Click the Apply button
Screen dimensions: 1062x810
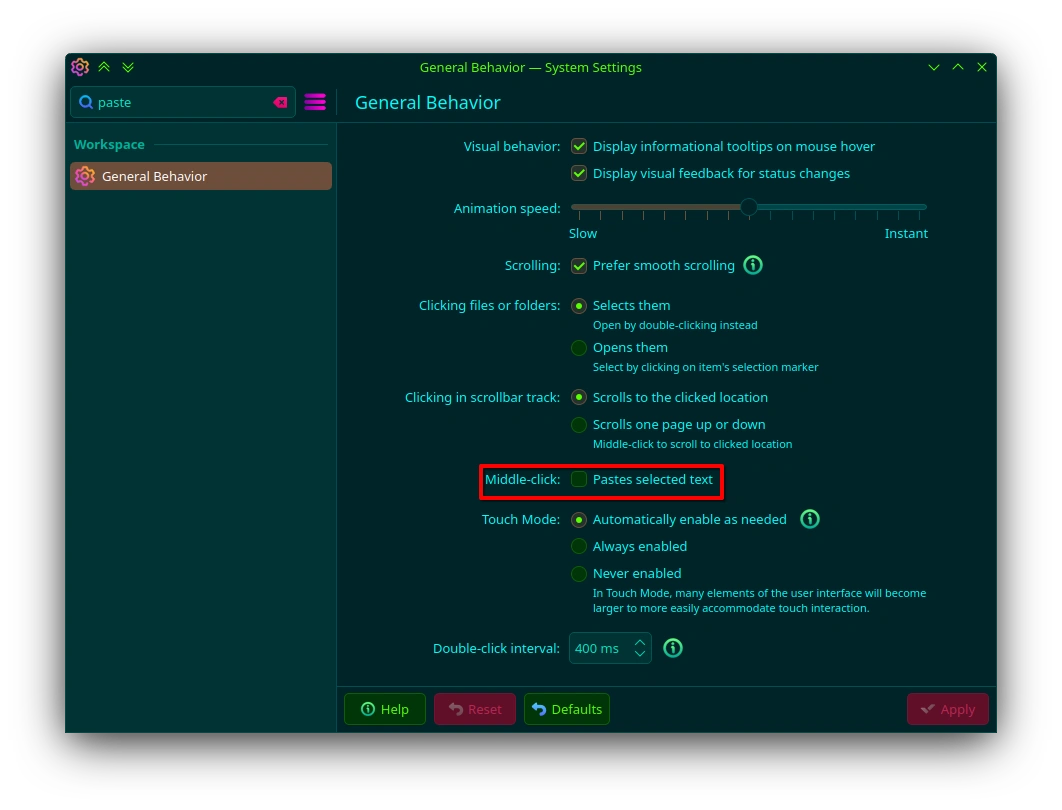948,709
